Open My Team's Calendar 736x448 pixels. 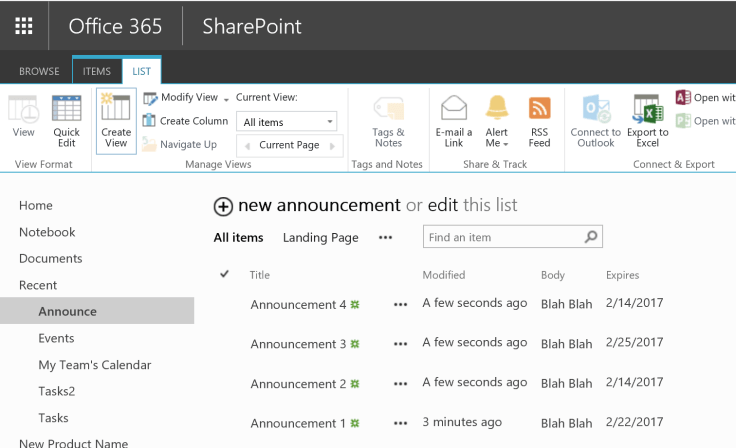click(x=95, y=365)
